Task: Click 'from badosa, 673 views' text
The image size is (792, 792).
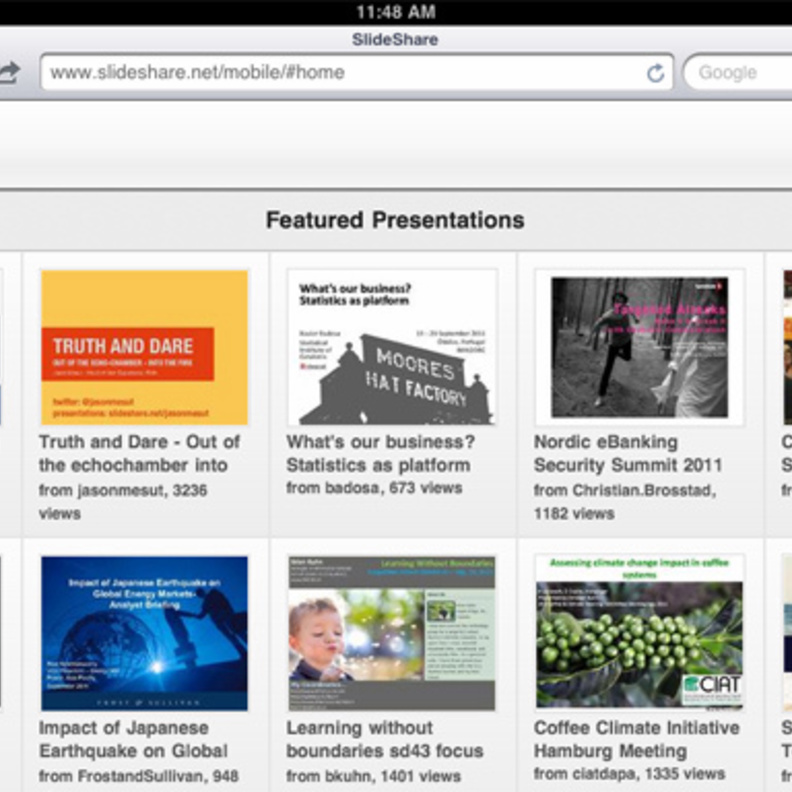Action: pos(374,488)
